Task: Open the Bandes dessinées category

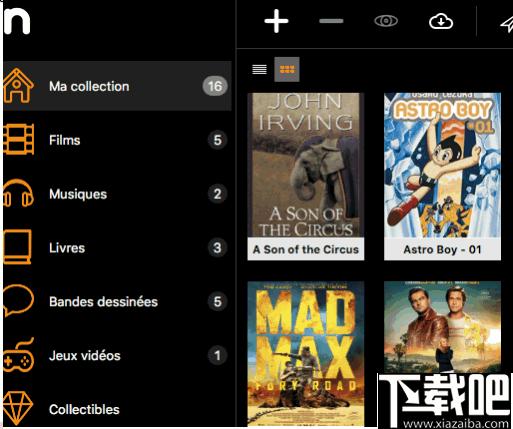Action: [x=117, y=302]
